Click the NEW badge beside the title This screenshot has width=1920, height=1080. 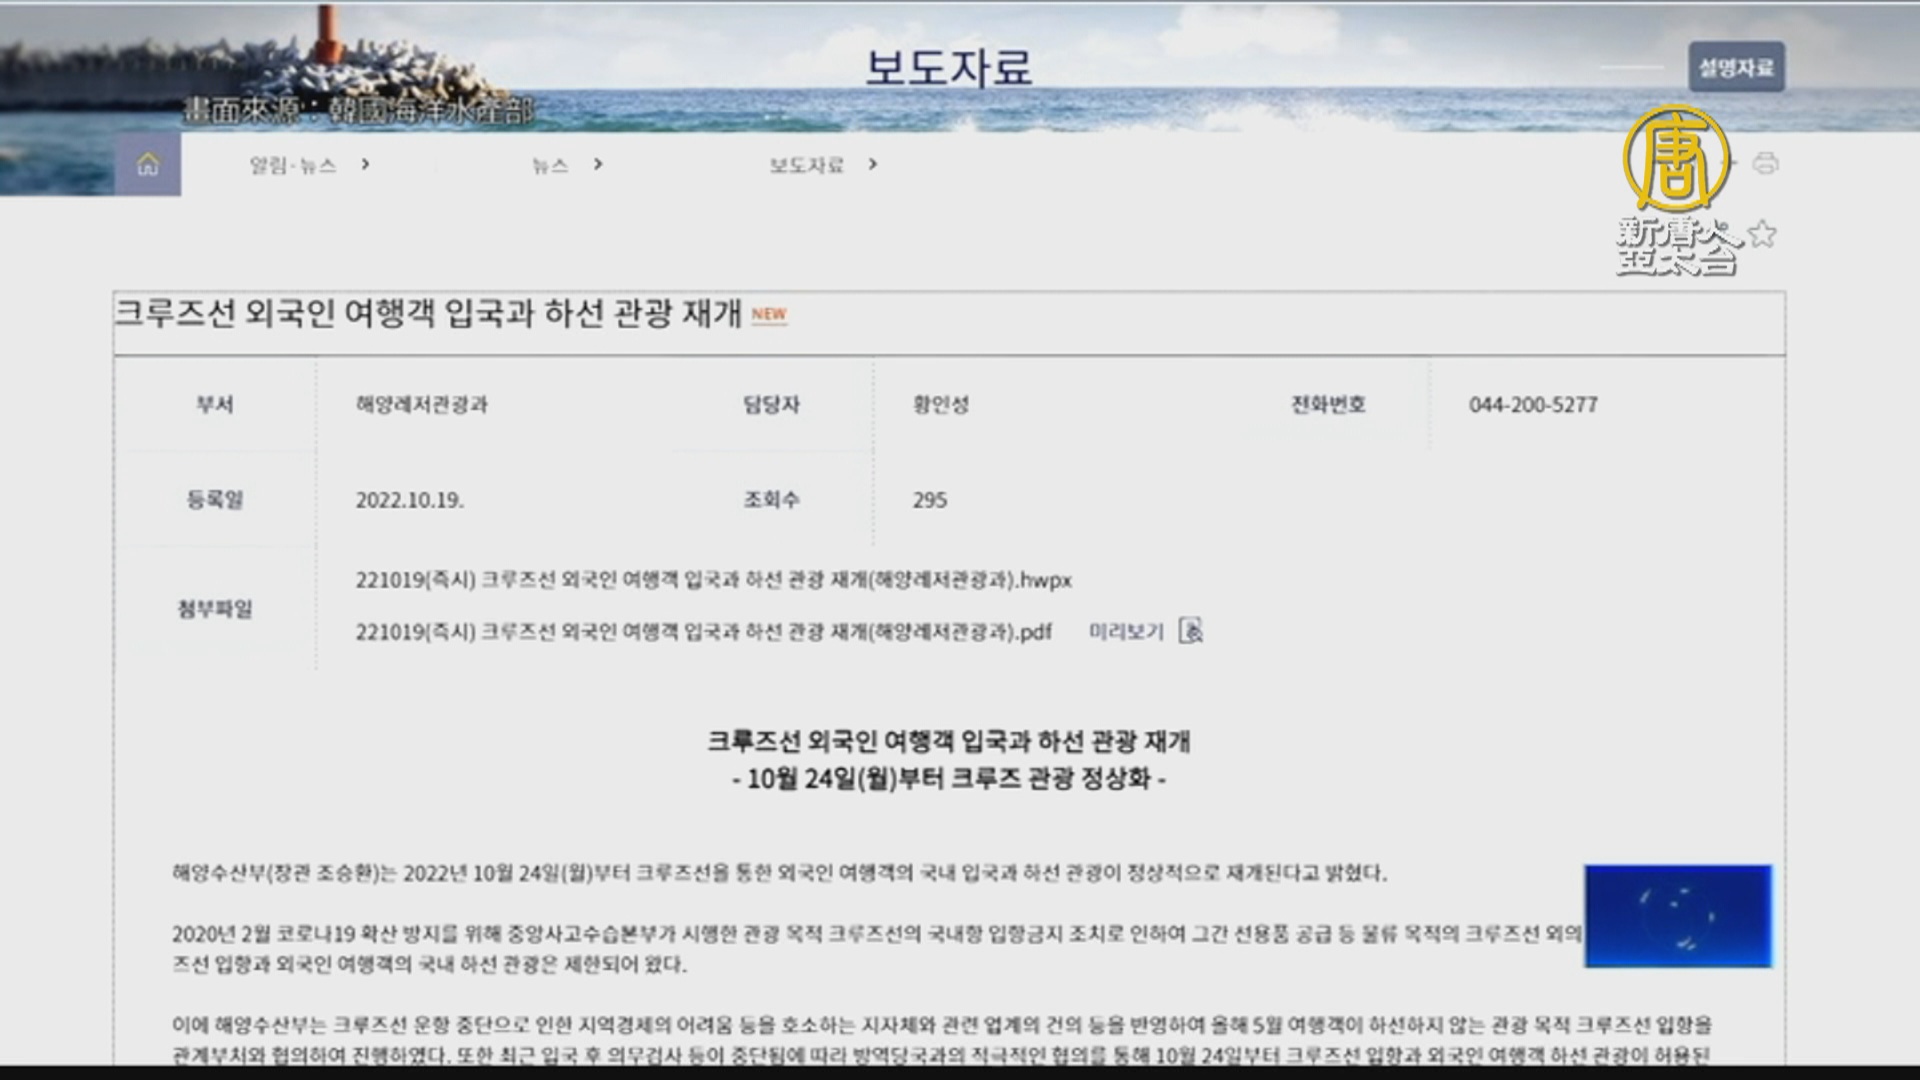coord(769,315)
